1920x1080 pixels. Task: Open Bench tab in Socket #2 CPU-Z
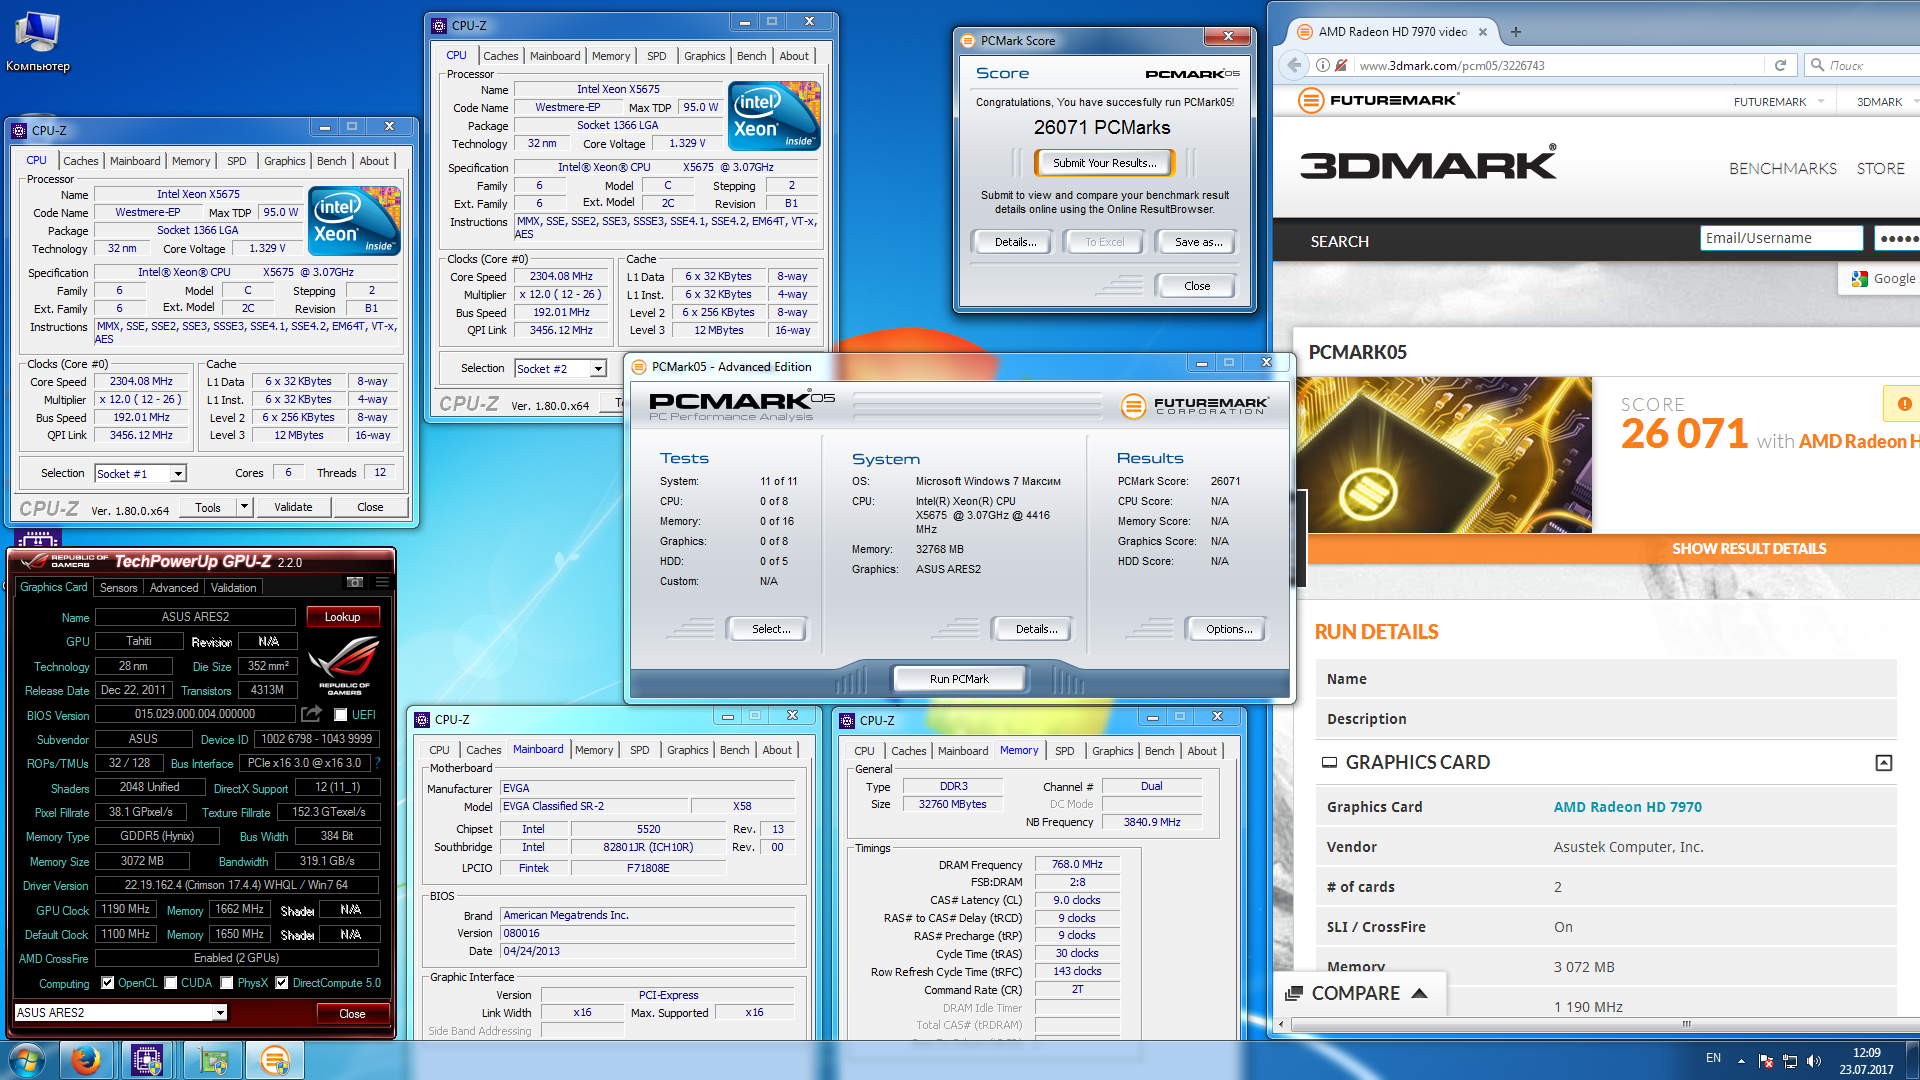751,56
